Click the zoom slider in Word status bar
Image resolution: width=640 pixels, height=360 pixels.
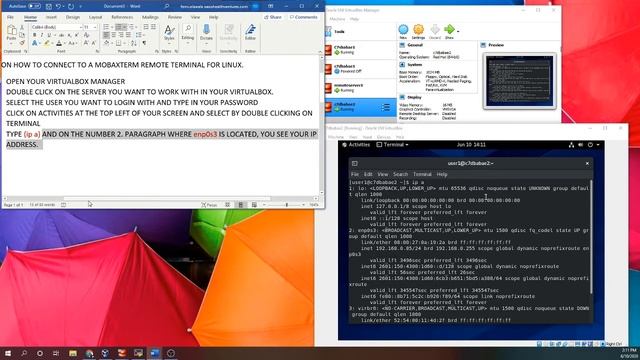coord(286,204)
